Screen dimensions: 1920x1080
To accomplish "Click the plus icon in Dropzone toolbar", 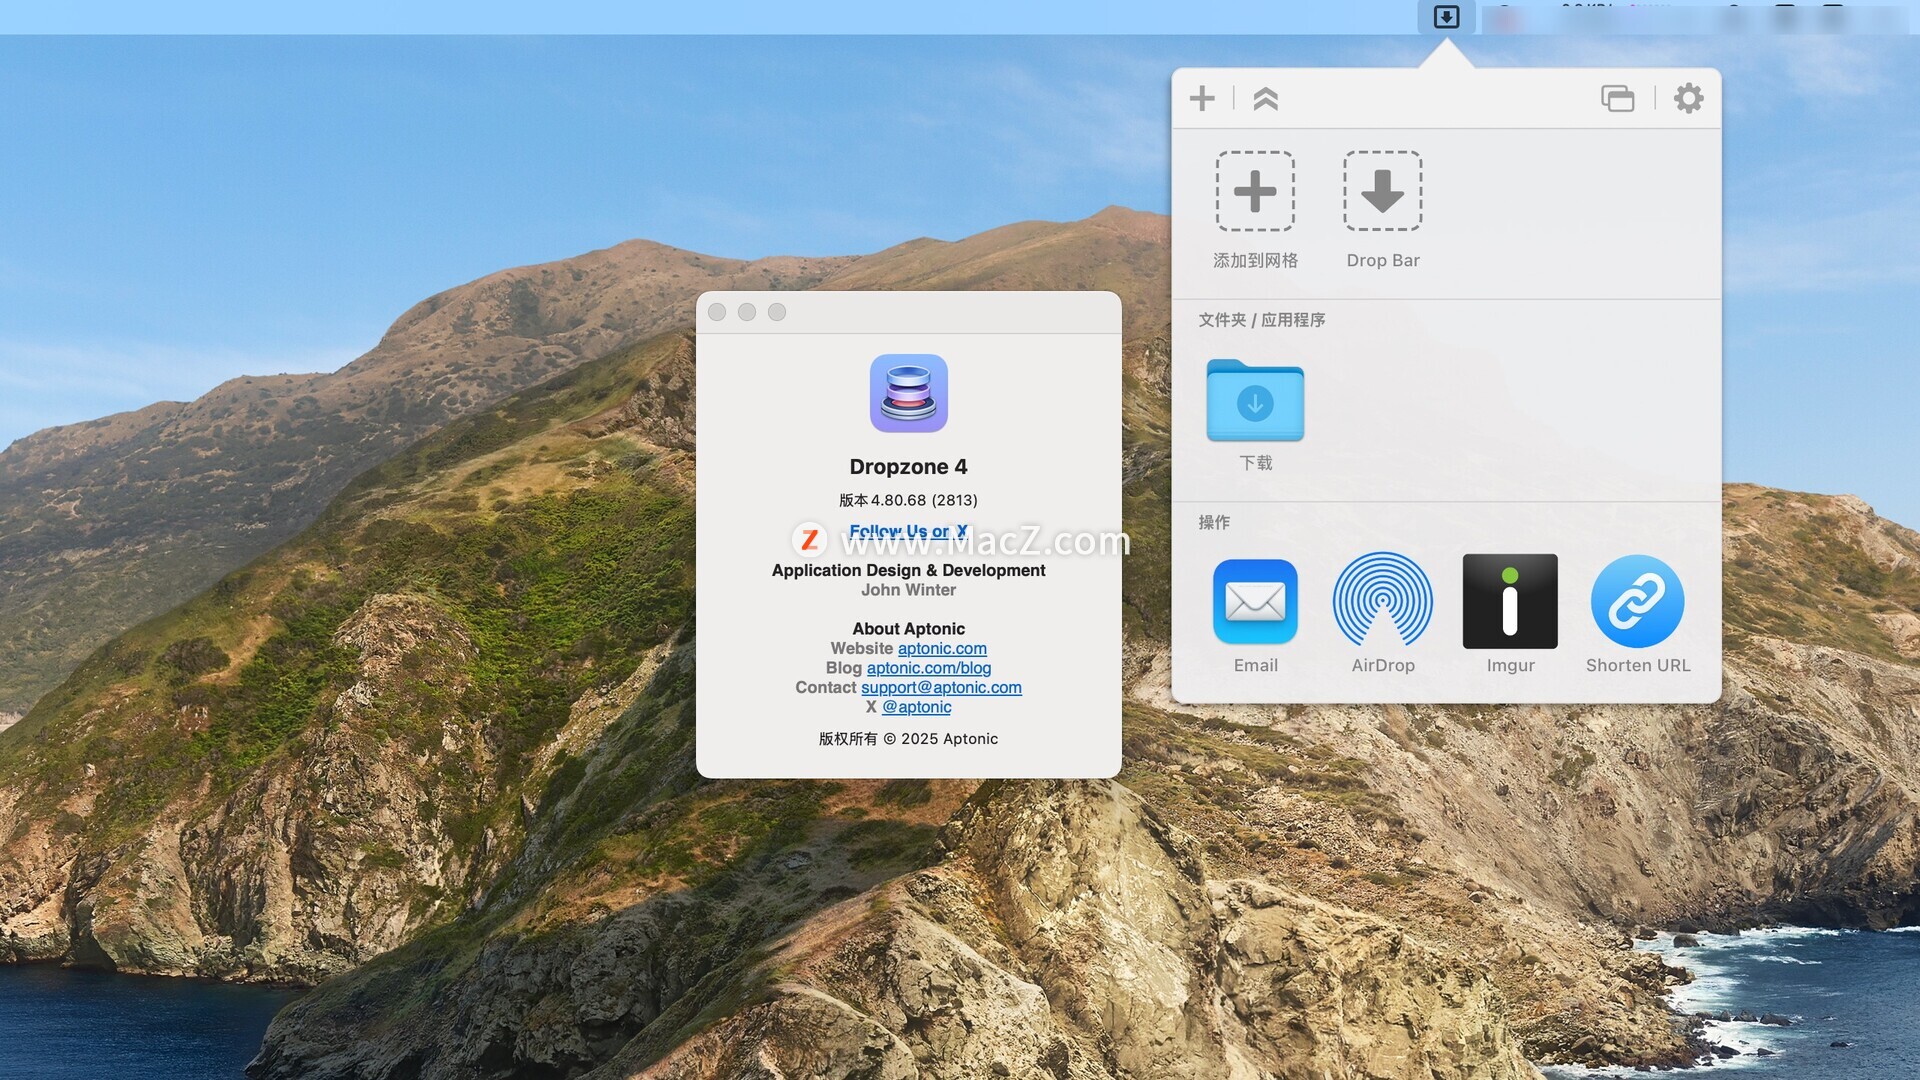I will [x=1202, y=98].
